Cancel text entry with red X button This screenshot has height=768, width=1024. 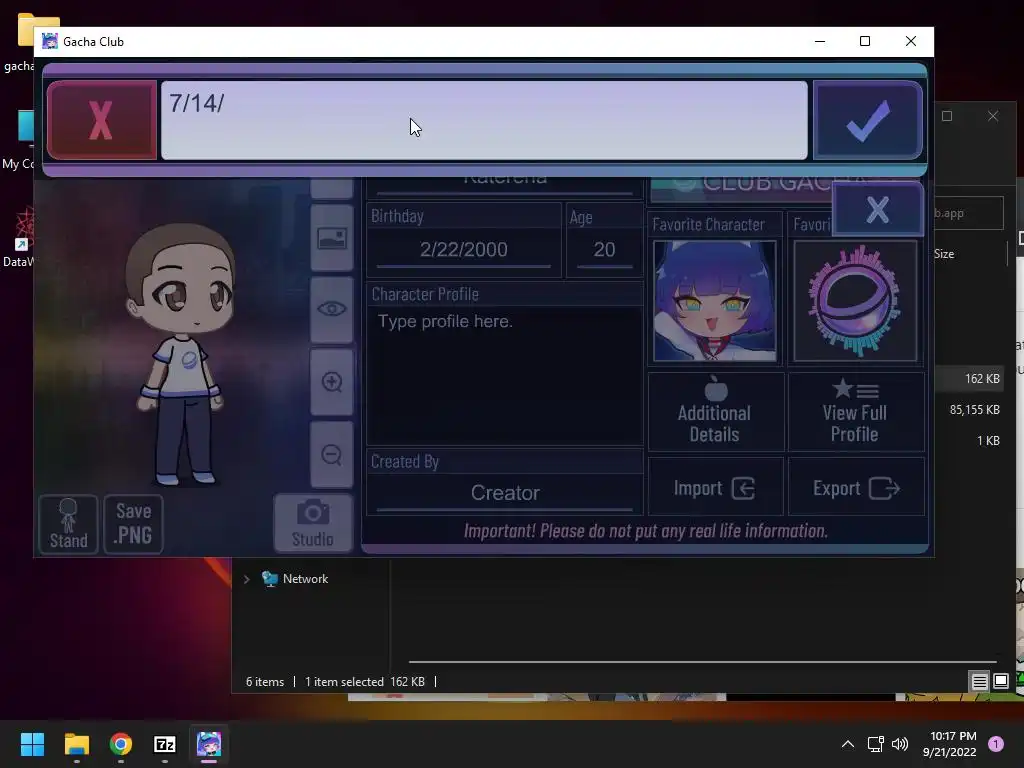point(102,120)
